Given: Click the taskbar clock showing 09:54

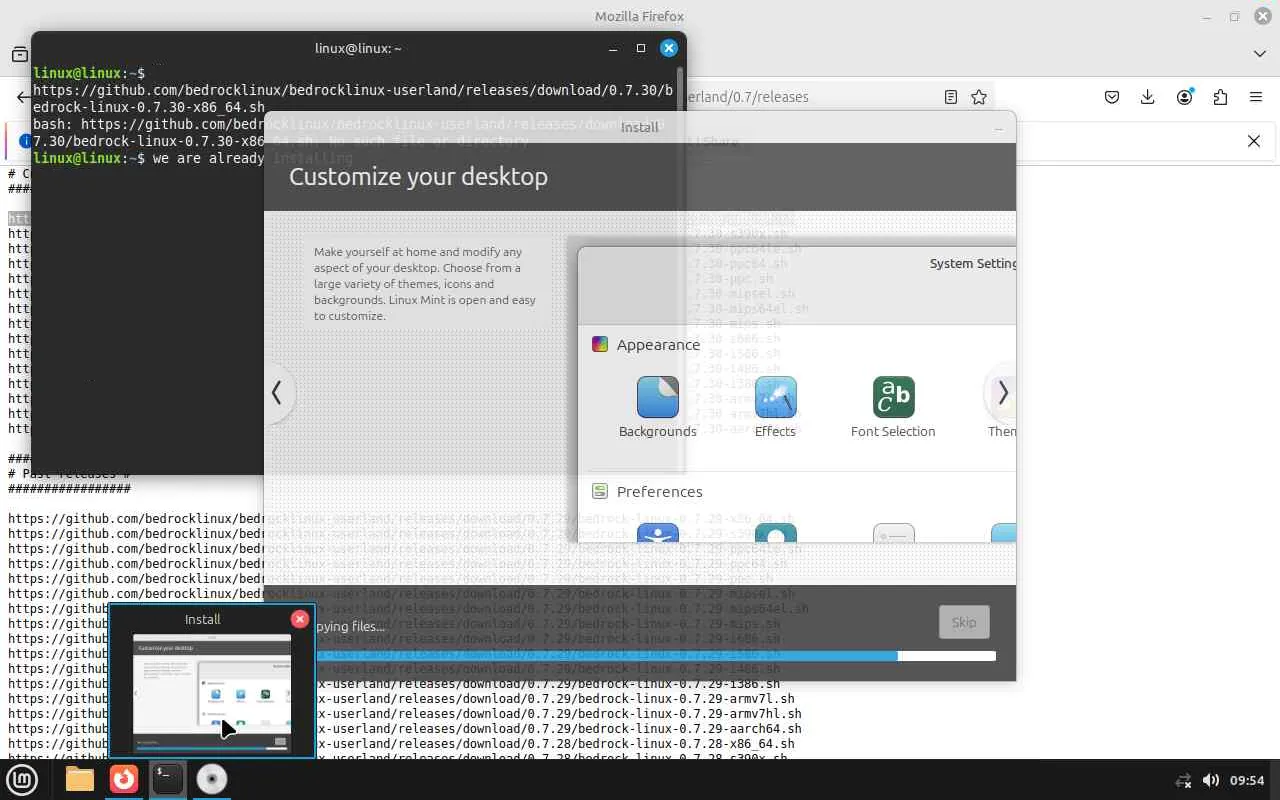Looking at the screenshot, I should (x=1247, y=780).
